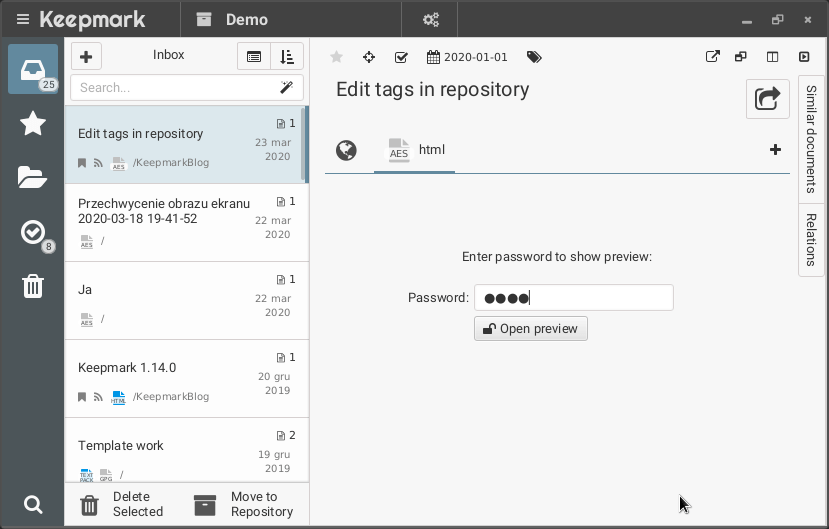829x529 pixels.
Task: Open the trash in the sidebar
Action: pyautogui.click(x=33, y=287)
